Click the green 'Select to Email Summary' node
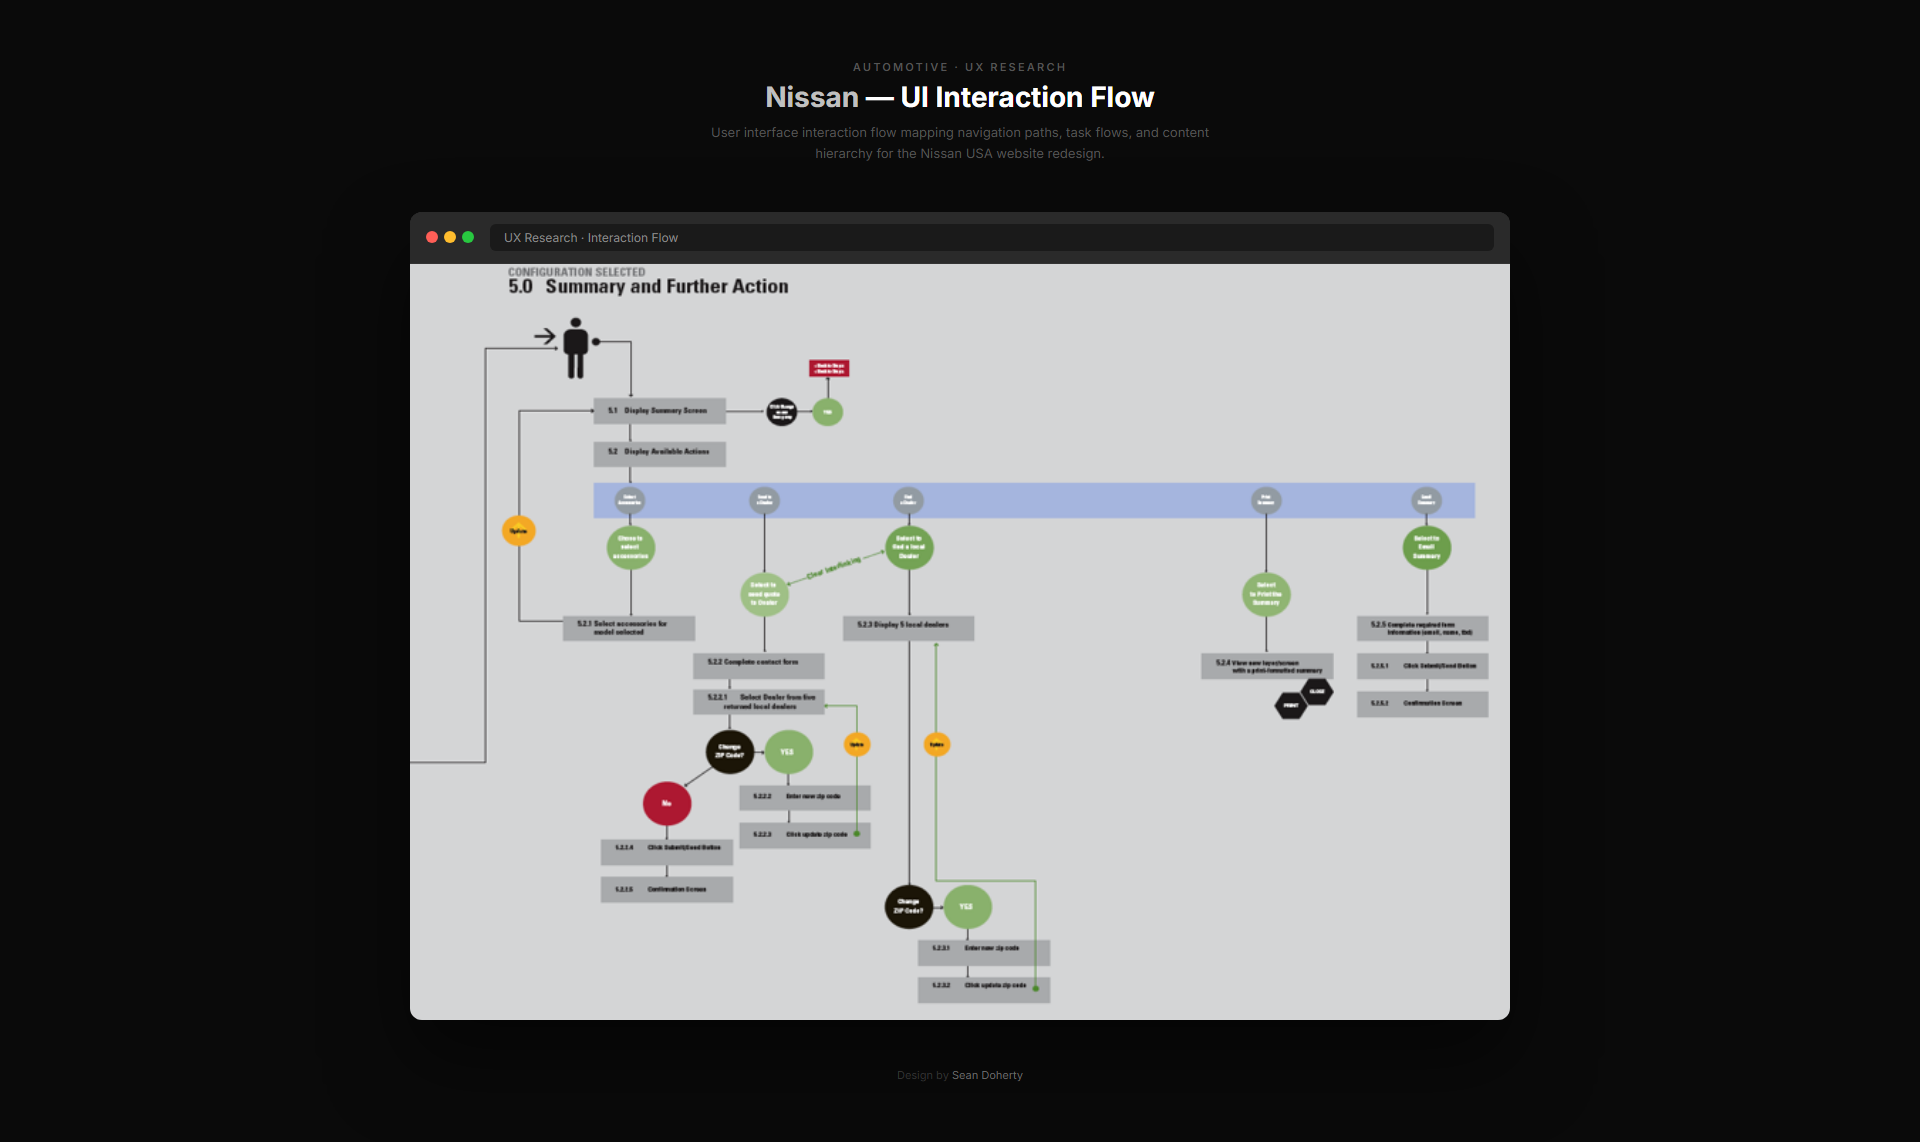 pos(1426,548)
